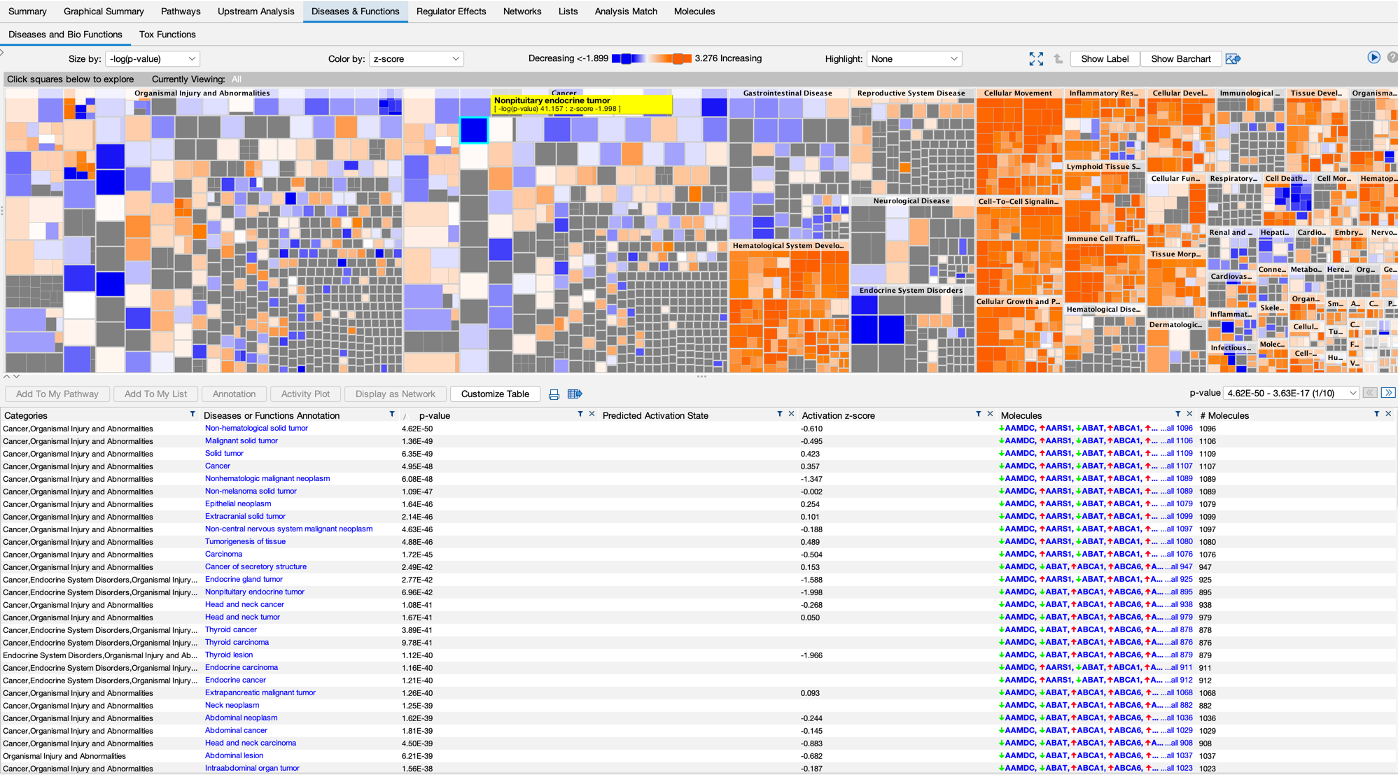Open Pathways tab

pyautogui.click(x=181, y=12)
